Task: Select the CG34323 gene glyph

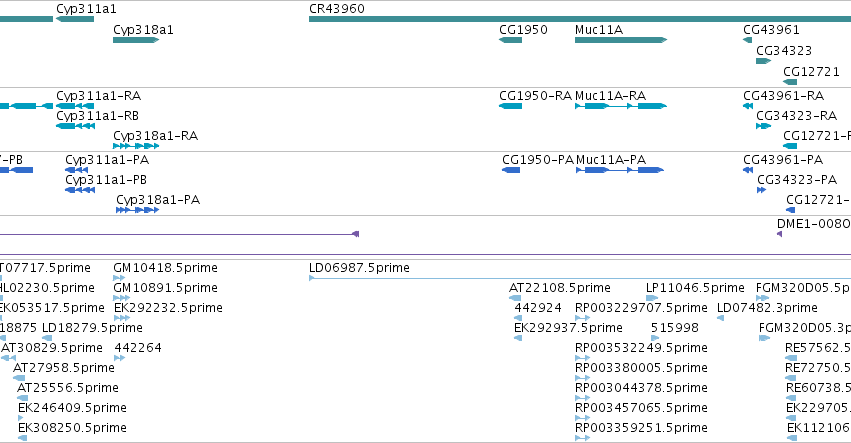Action: point(764,61)
